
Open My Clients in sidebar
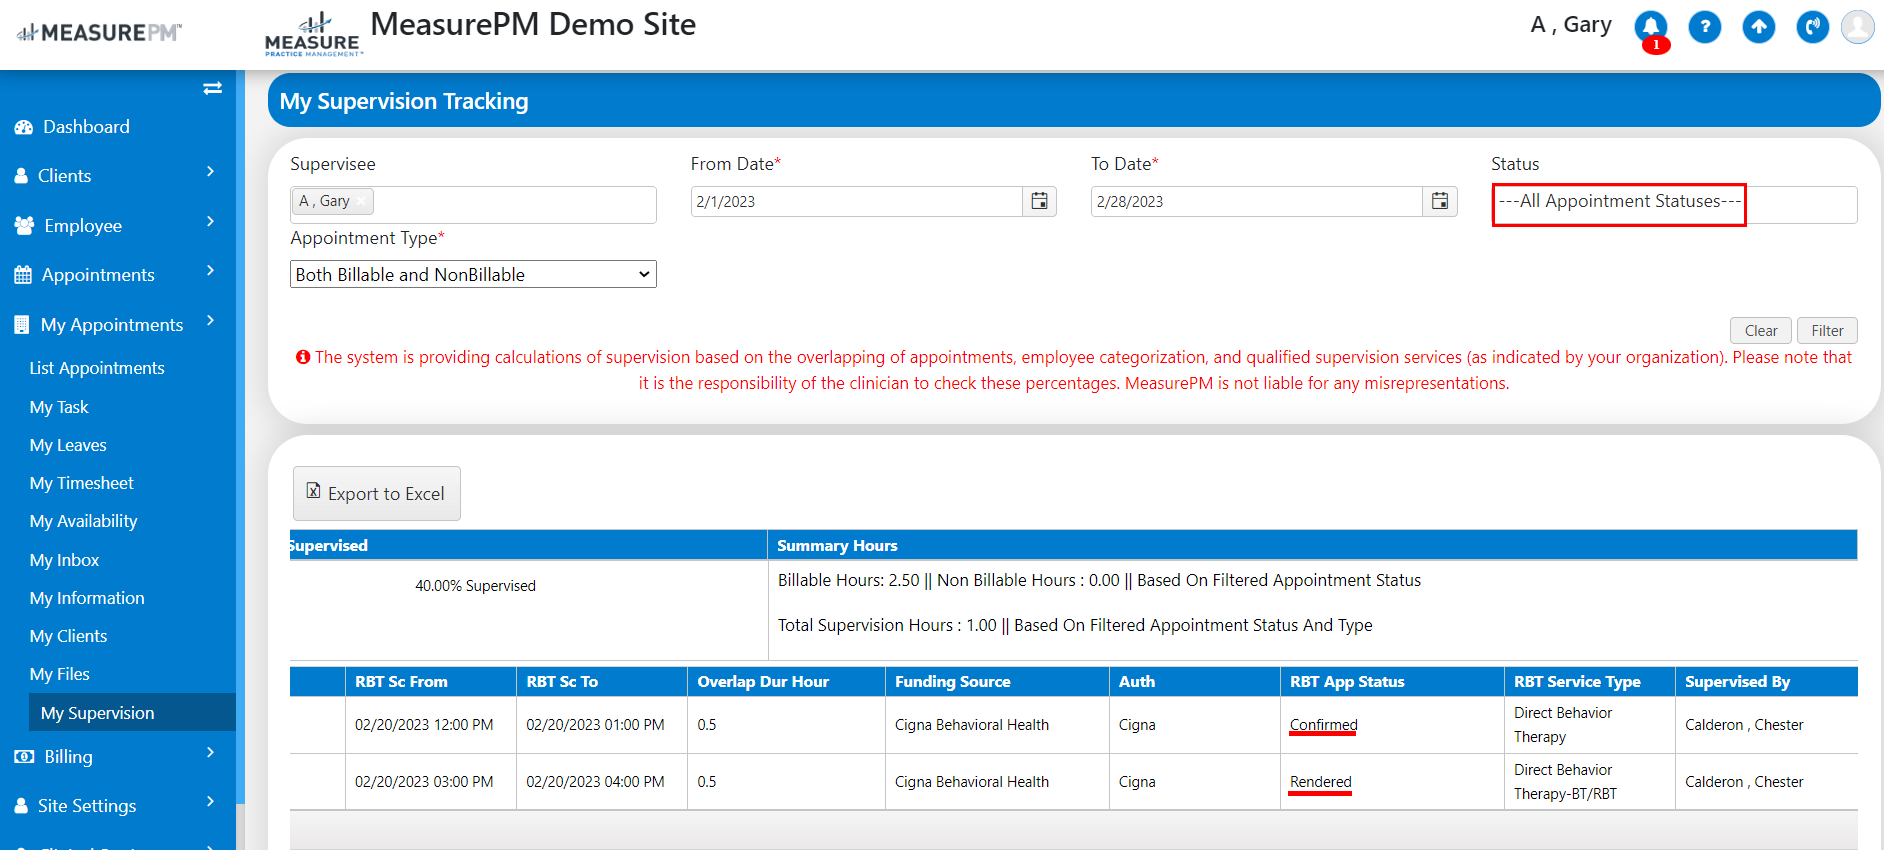pyautogui.click(x=68, y=636)
